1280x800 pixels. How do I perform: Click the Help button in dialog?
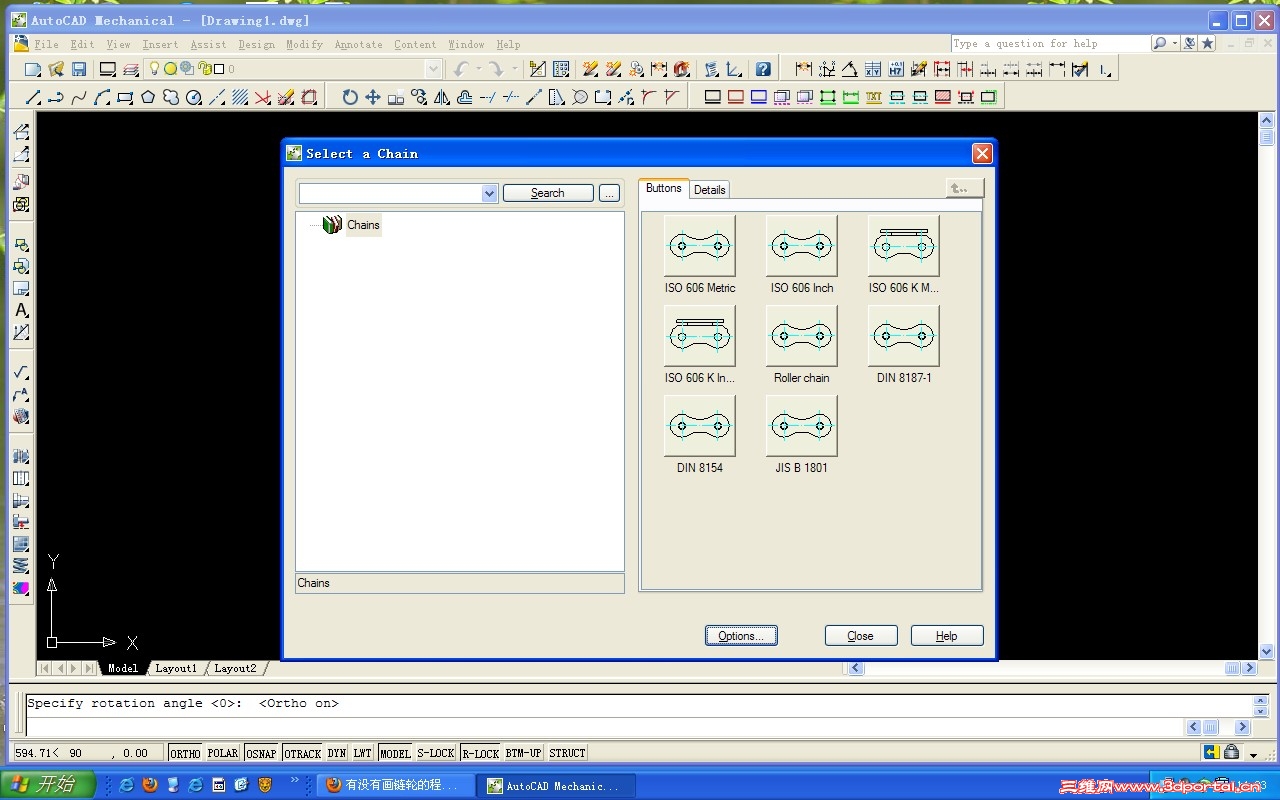pos(947,636)
